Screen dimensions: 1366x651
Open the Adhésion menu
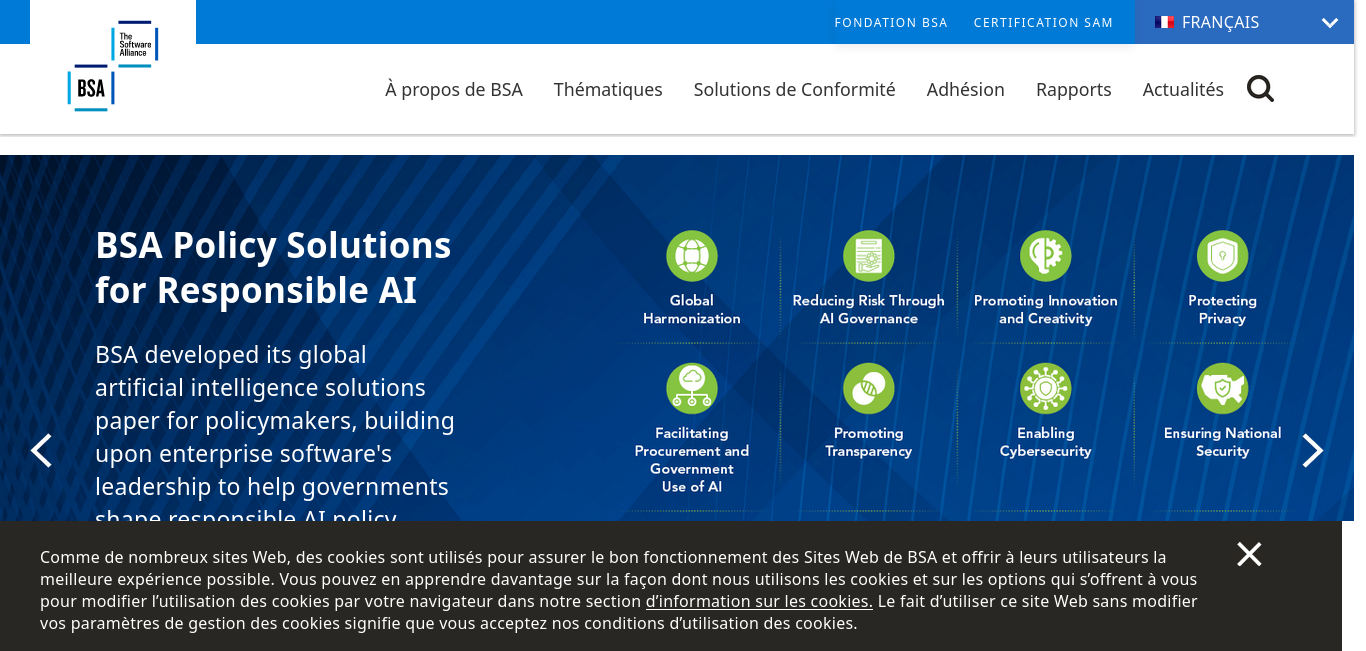coord(966,89)
